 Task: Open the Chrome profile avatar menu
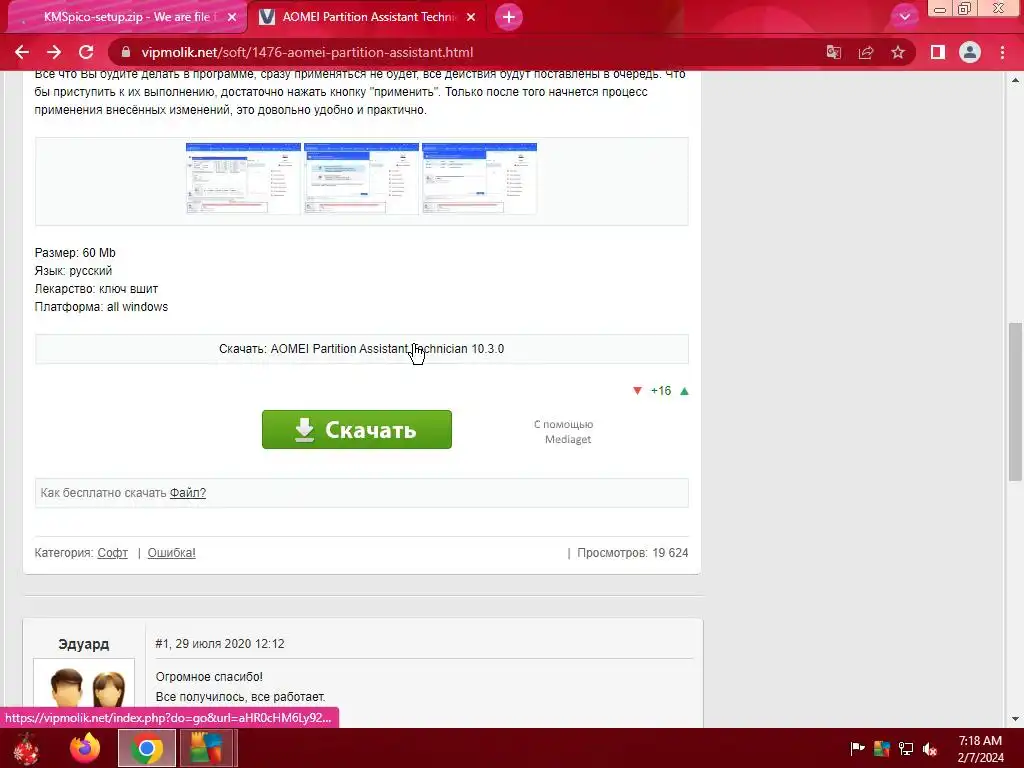point(970,52)
